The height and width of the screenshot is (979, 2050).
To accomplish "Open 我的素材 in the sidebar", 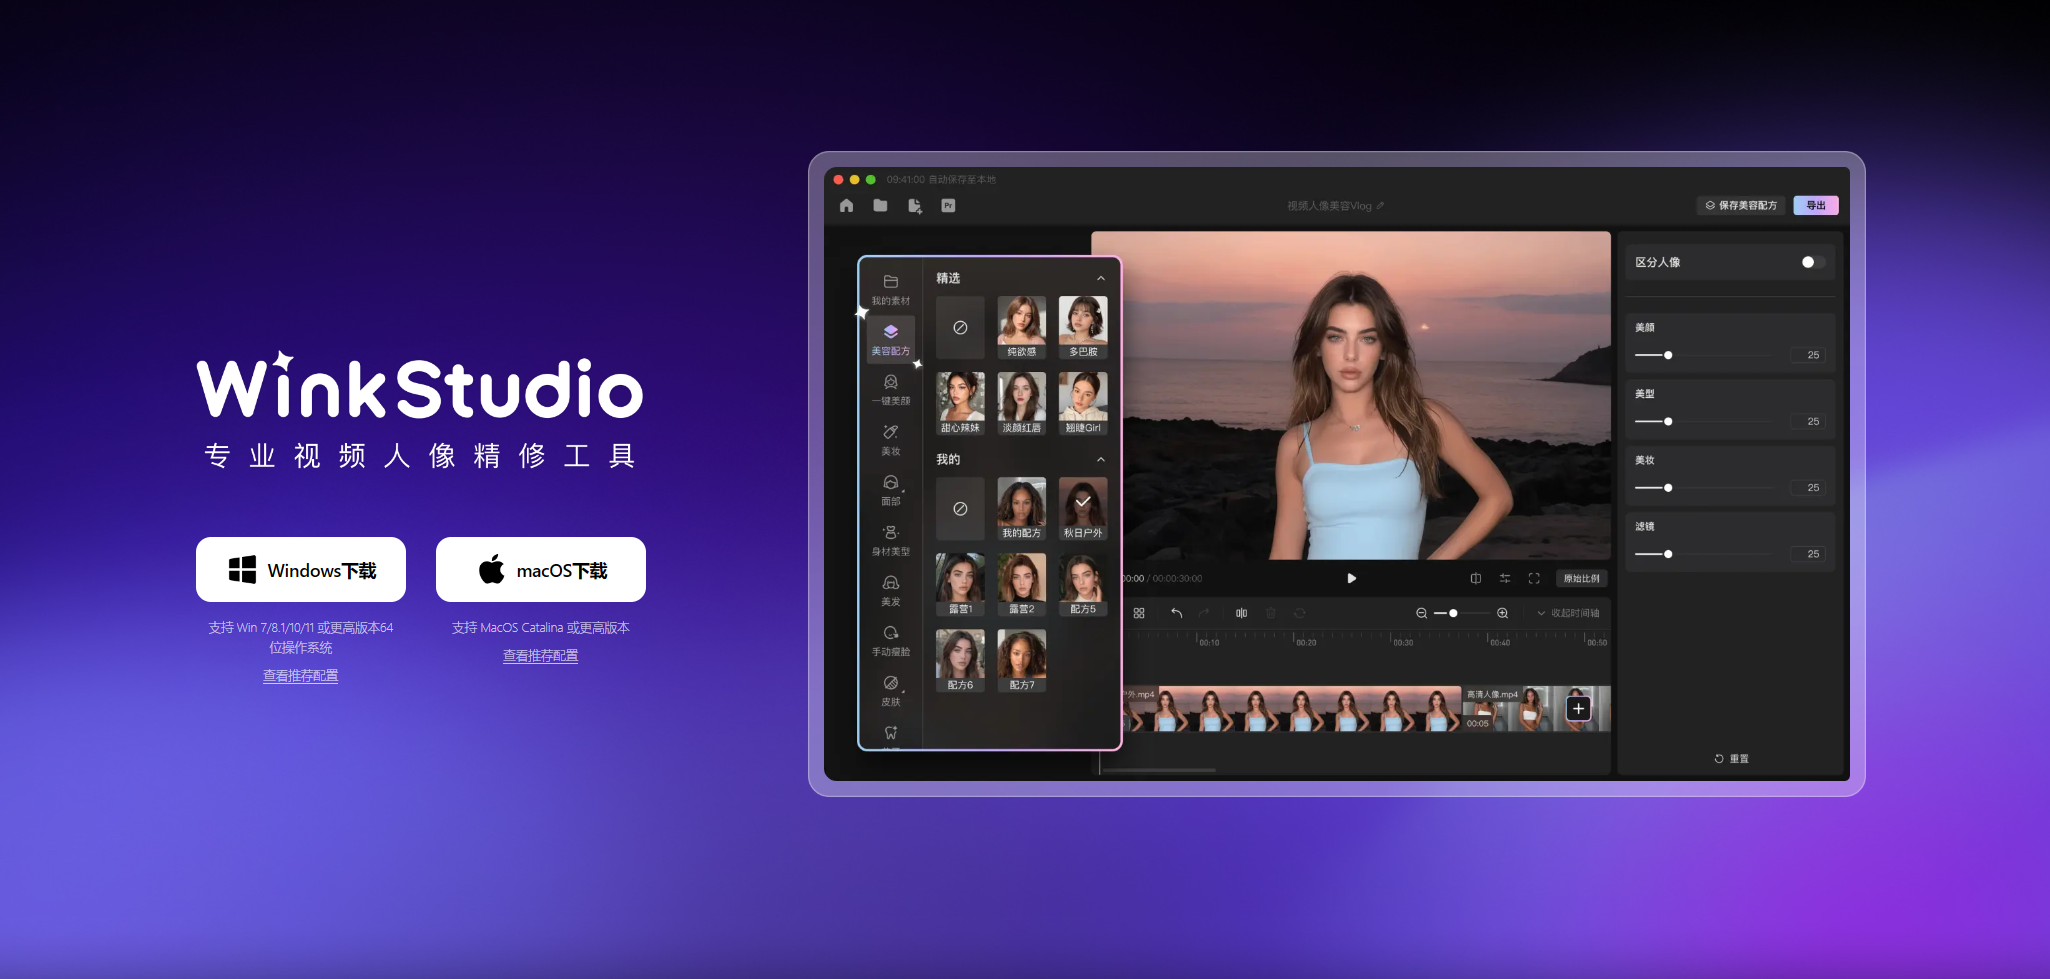I will pos(890,289).
